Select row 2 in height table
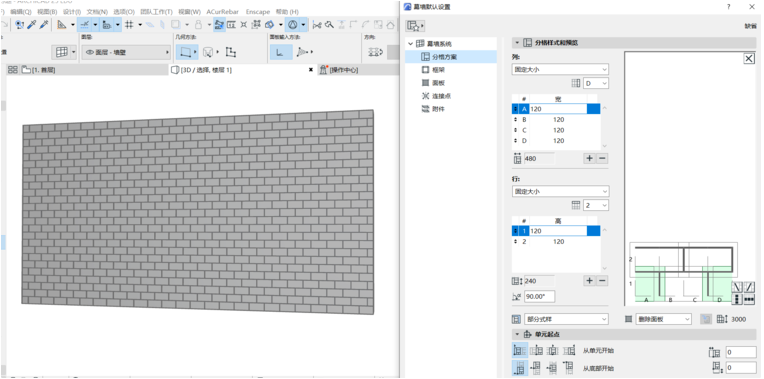This screenshot has width=764, height=379. 556,242
